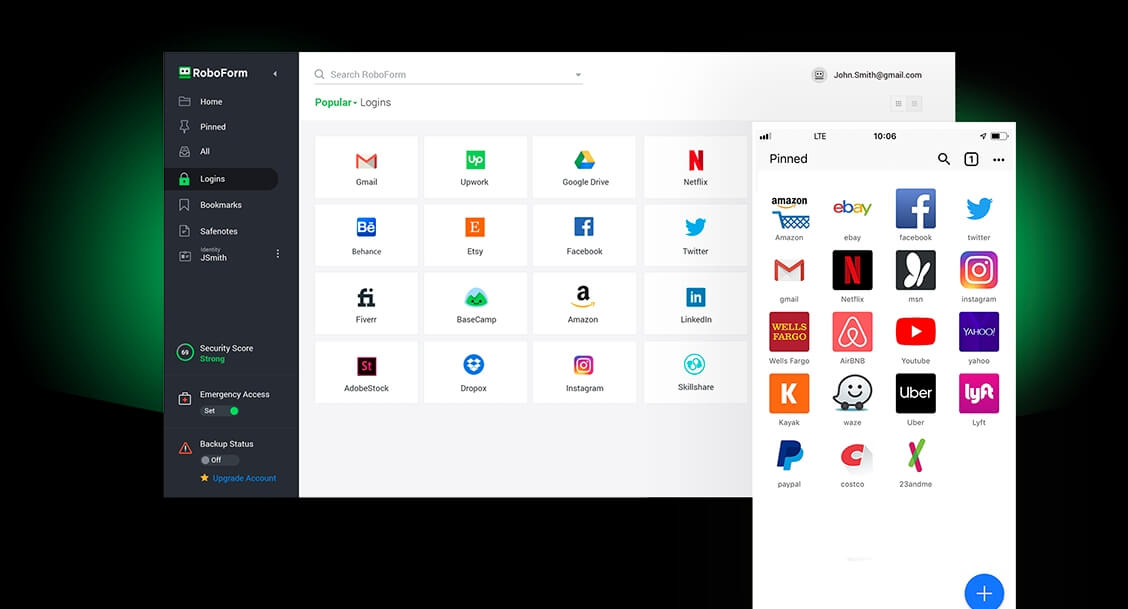
Task: Open the JSmith identity options menu
Action: click(x=278, y=254)
